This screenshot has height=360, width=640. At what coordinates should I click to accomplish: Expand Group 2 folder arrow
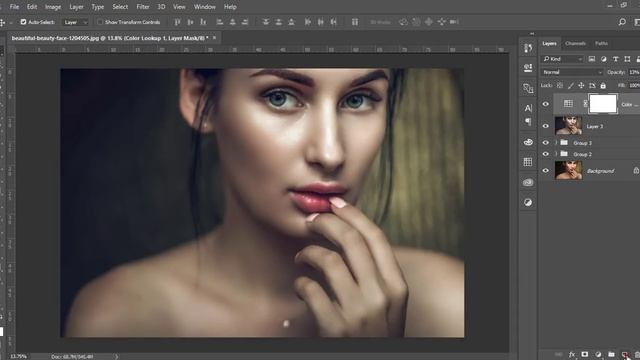point(556,154)
